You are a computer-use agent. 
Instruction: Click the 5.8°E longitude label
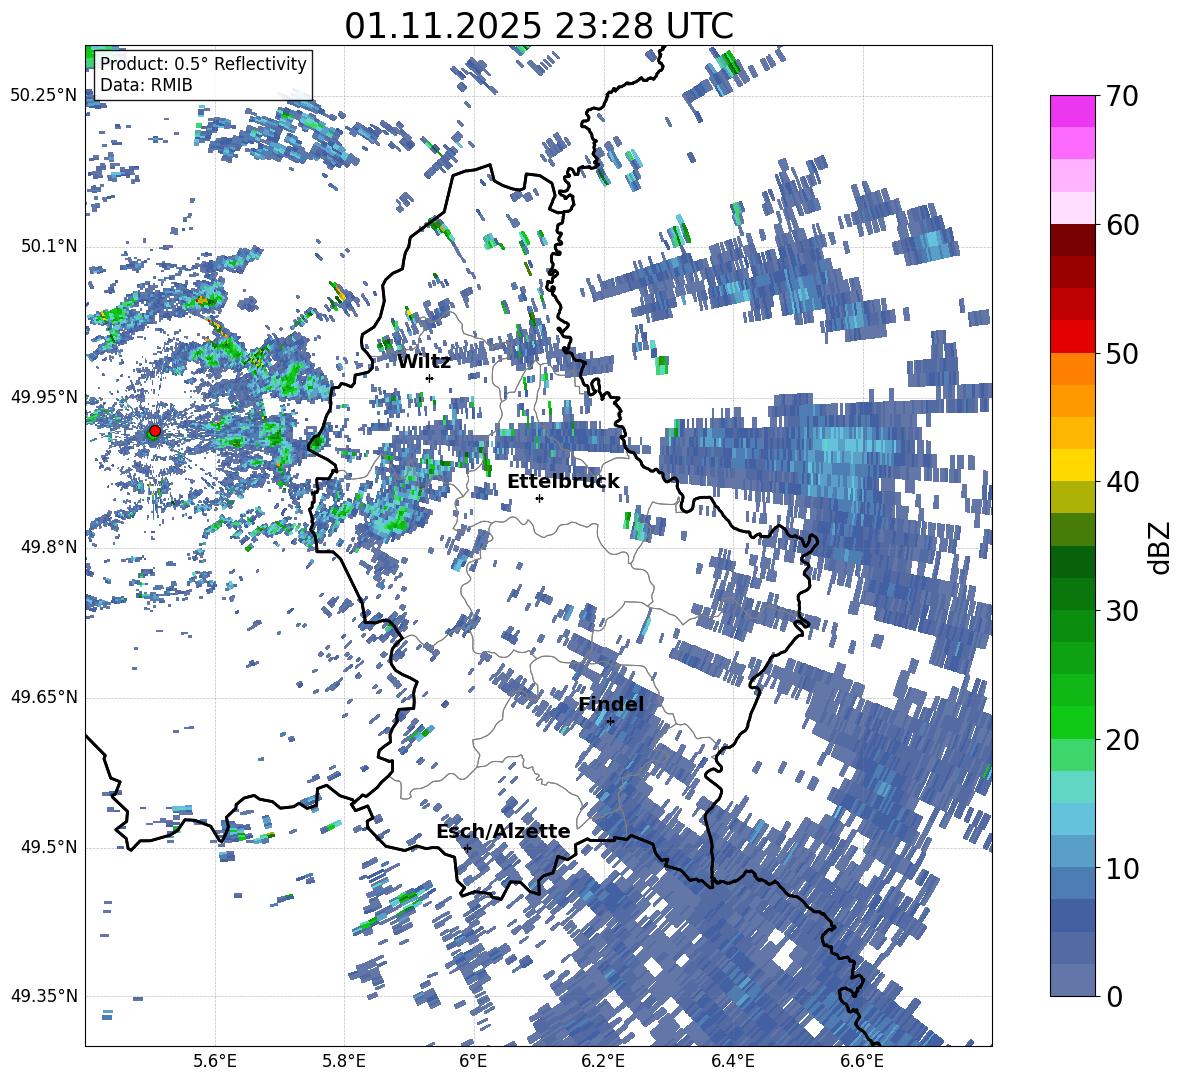(x=344, y=1061)
